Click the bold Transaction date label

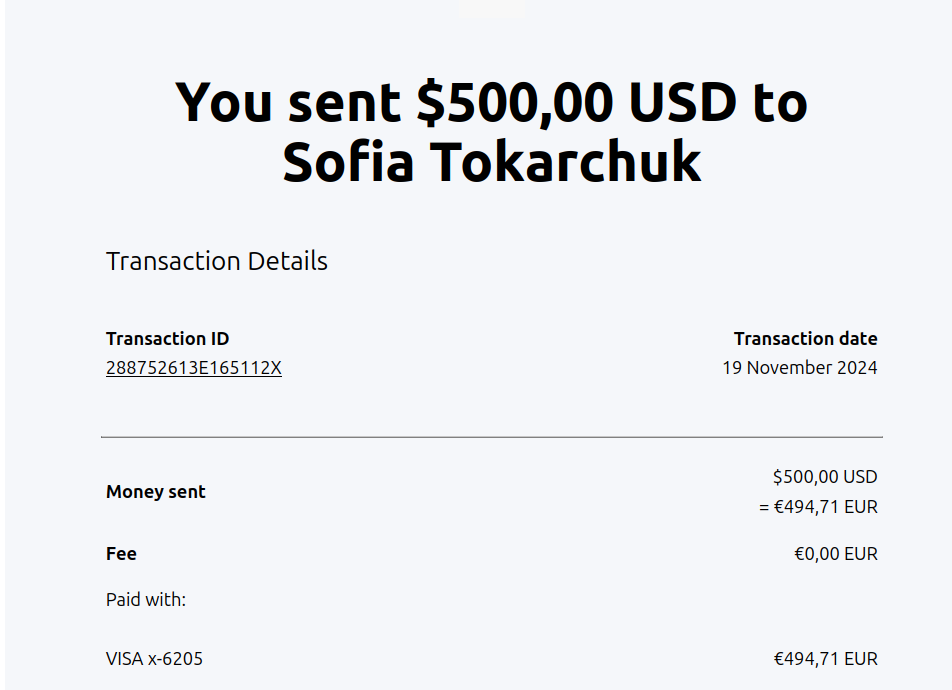click(x=805, y=339)
